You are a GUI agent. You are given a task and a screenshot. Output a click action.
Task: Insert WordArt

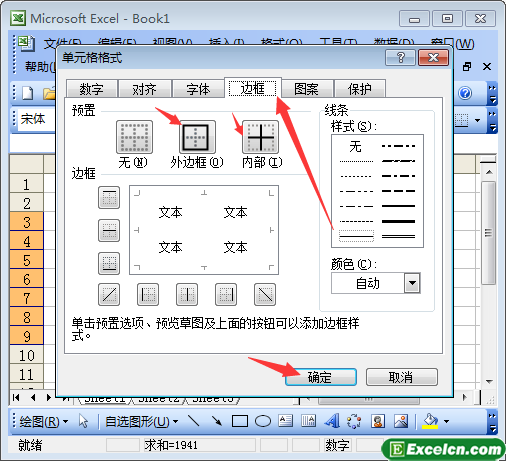click(332, 421)
